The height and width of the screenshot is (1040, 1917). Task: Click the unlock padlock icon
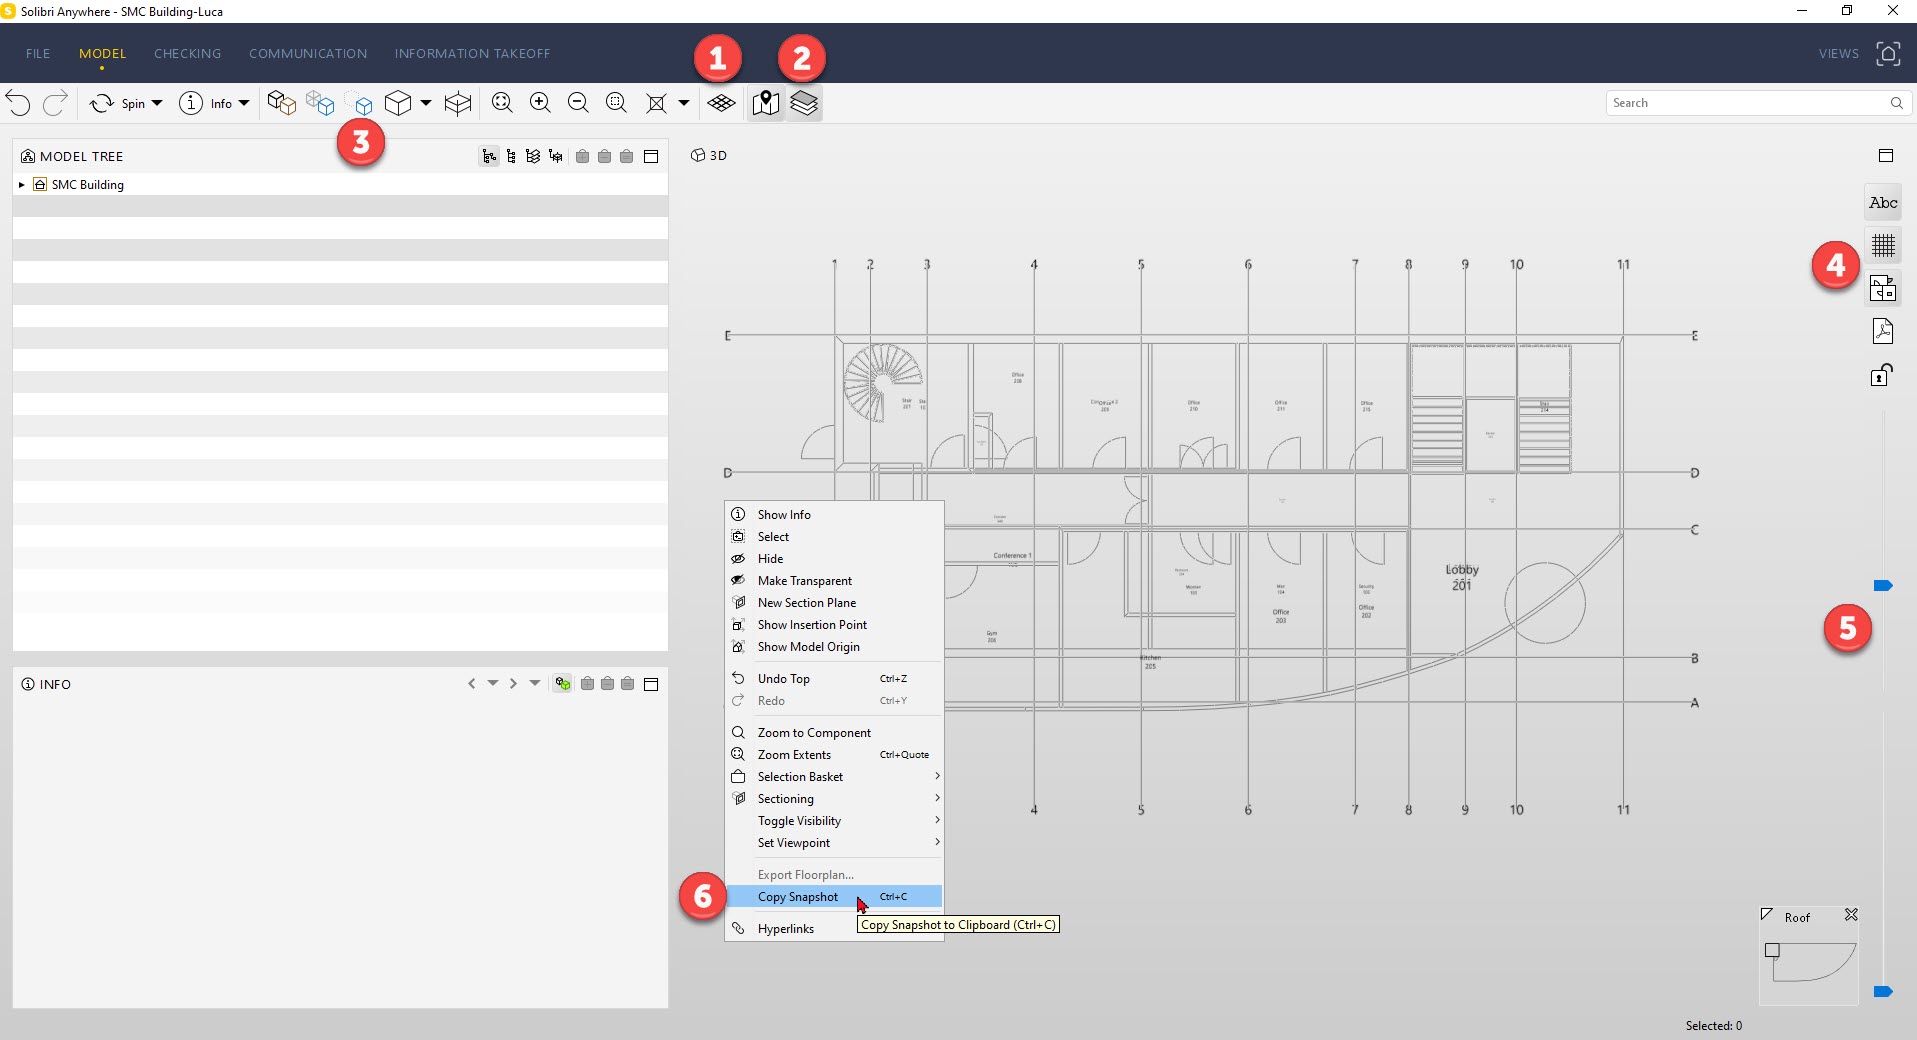[x=1882, y=375]
